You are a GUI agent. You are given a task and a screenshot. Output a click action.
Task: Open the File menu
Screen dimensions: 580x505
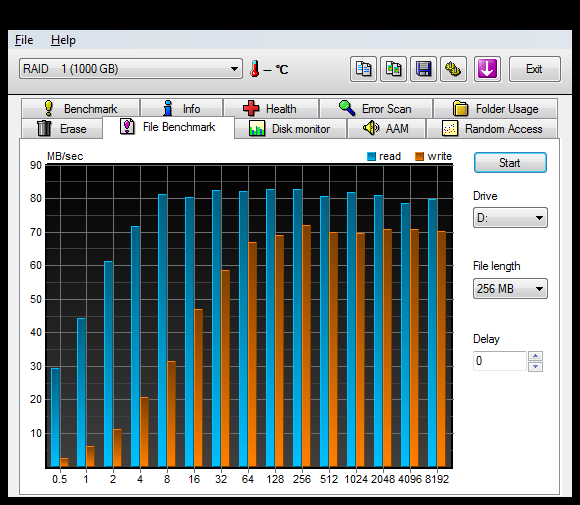(24, 40)
